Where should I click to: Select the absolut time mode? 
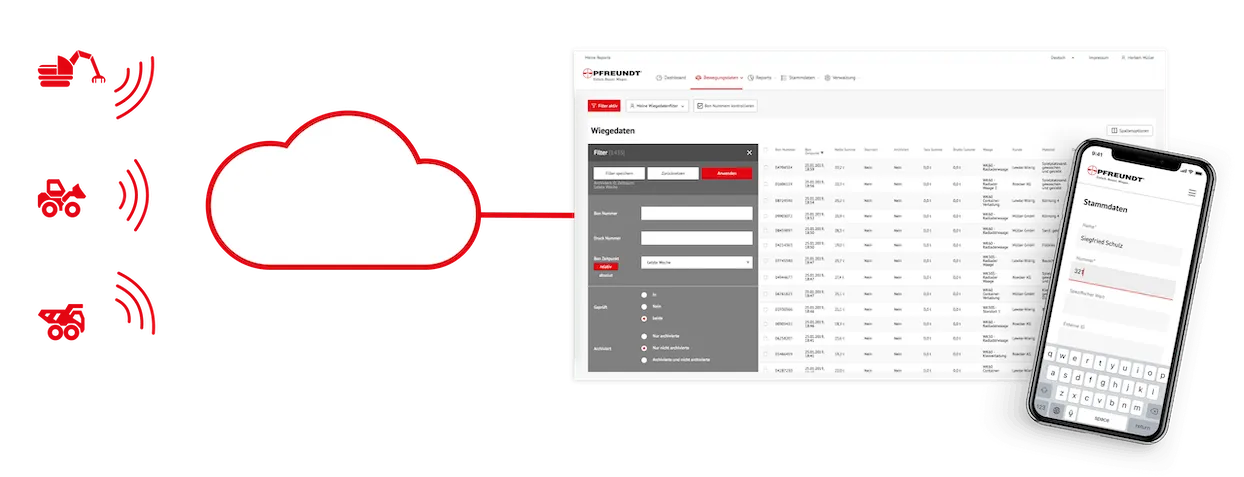click(605, 274)
